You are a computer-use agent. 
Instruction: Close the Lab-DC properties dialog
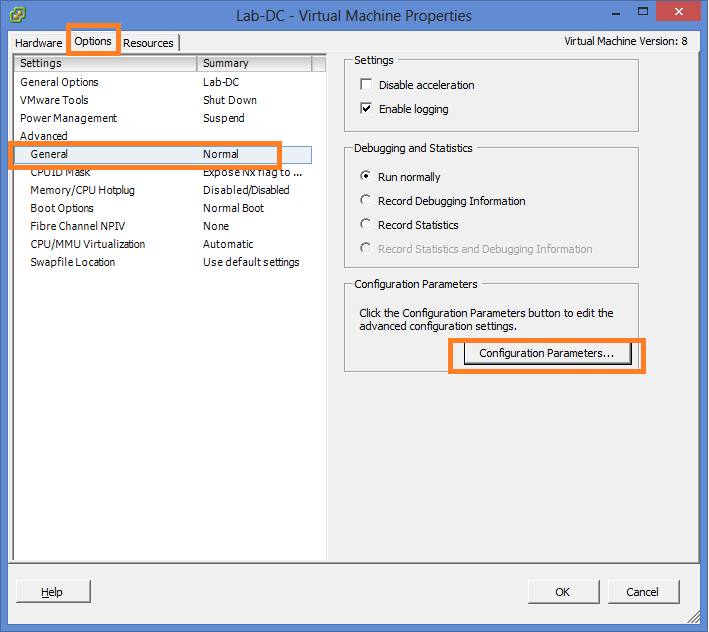point(678,12)
